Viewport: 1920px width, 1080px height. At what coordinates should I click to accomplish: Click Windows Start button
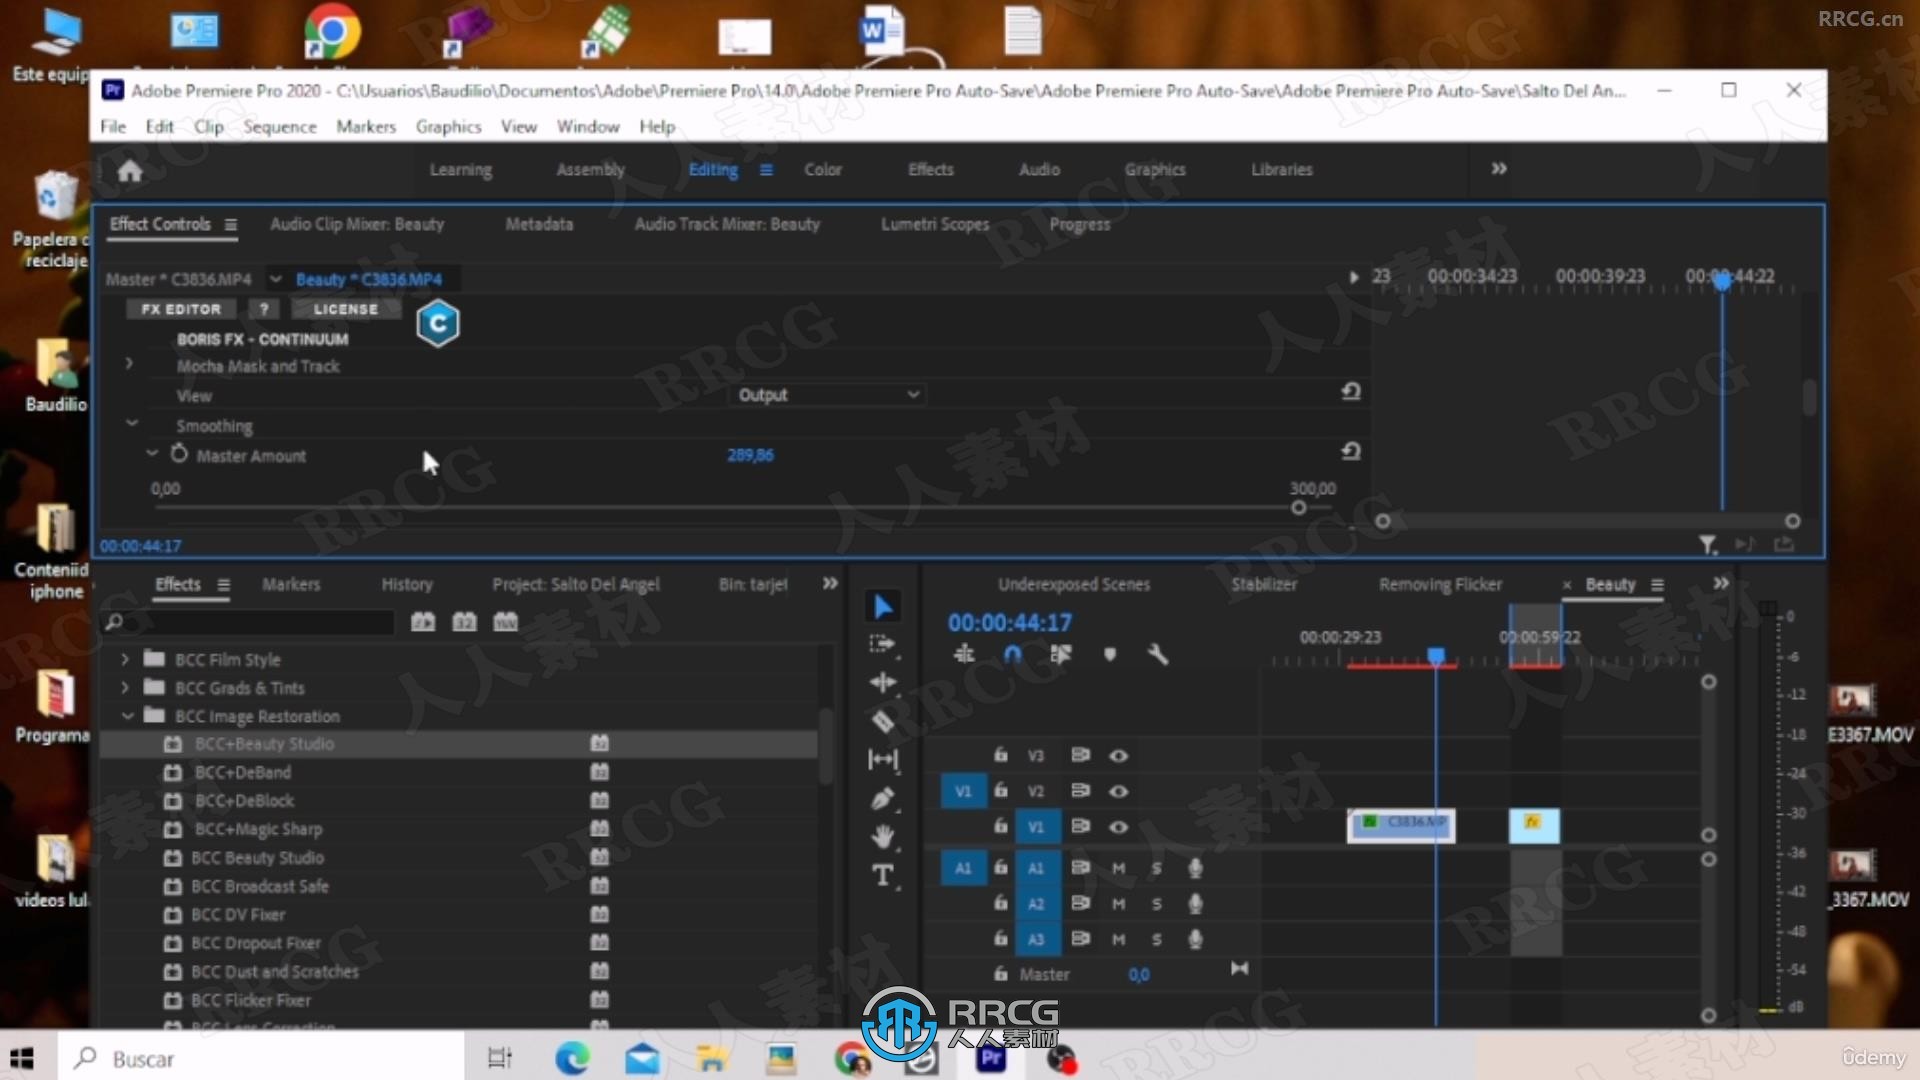coord(22,1058)
